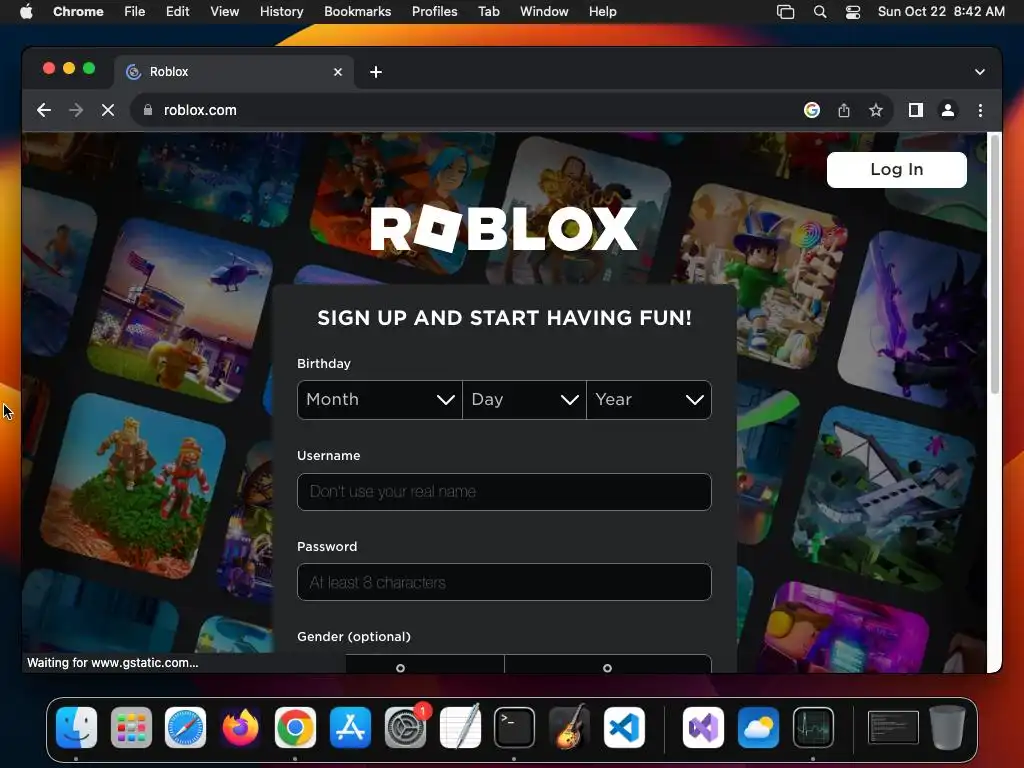The image size is (1024, 768).
Task: Bookmark this page with the star icon
Action: 876,110
